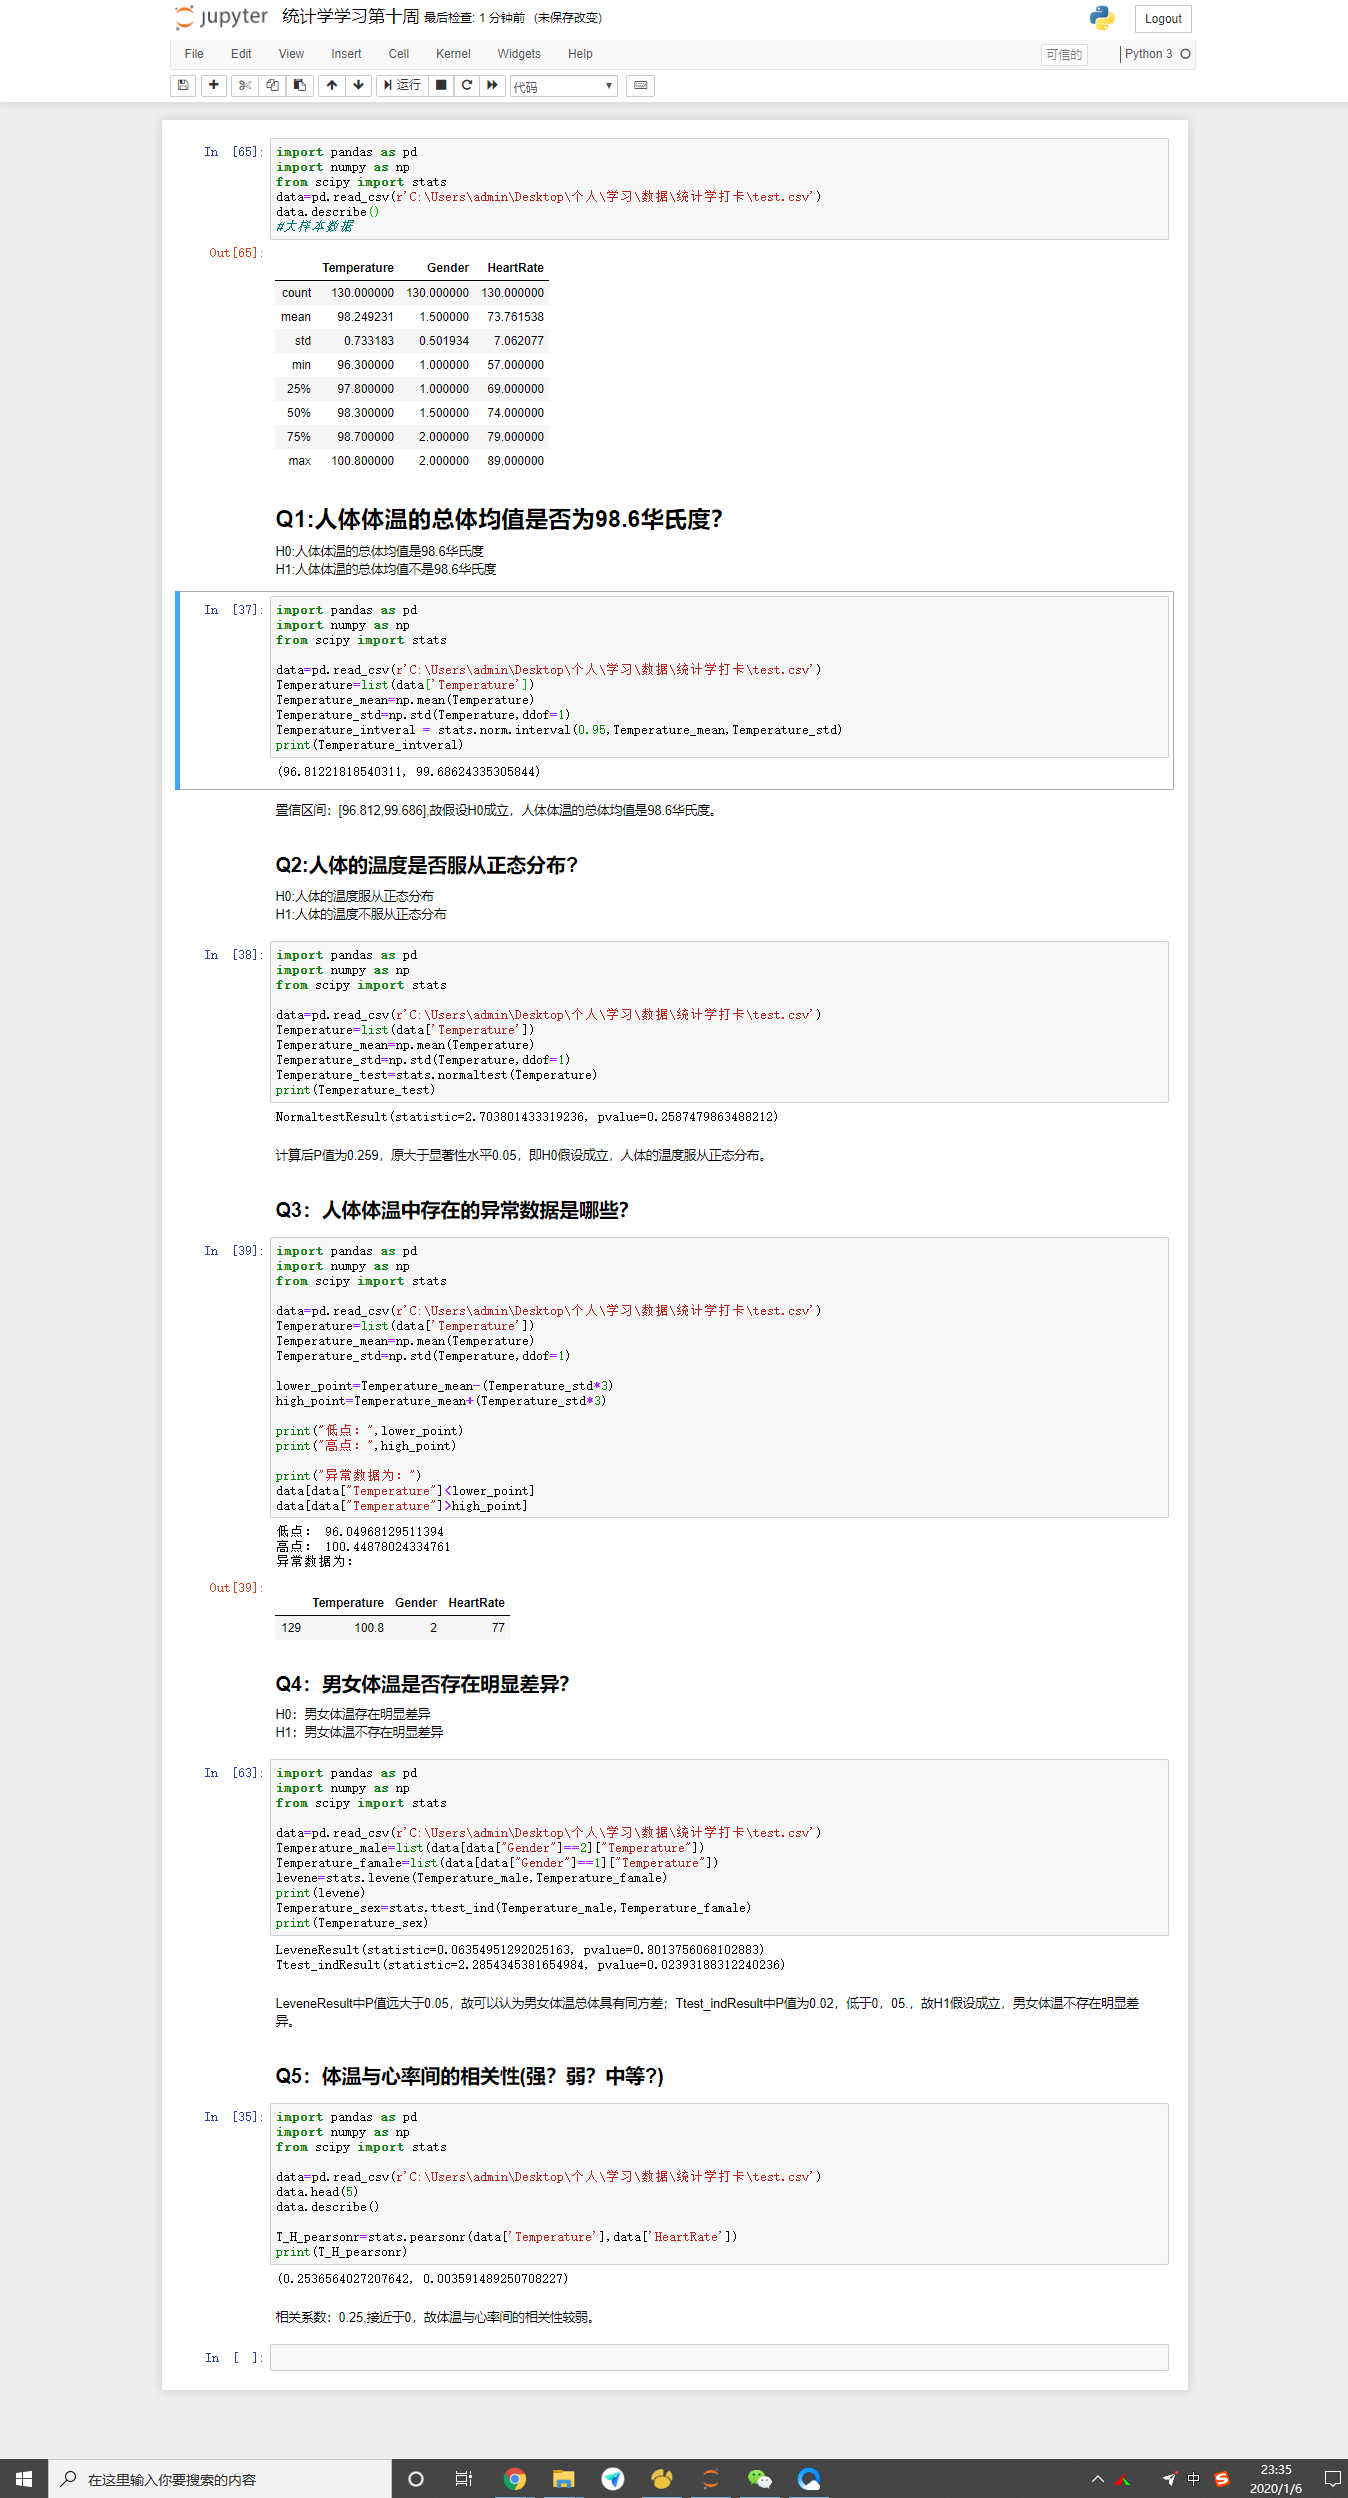This screenshot has height=2498, width=1348.
Task: Click row 129 in the Out[39] table
Action: pyautogui.click(x=393, y=1628)
